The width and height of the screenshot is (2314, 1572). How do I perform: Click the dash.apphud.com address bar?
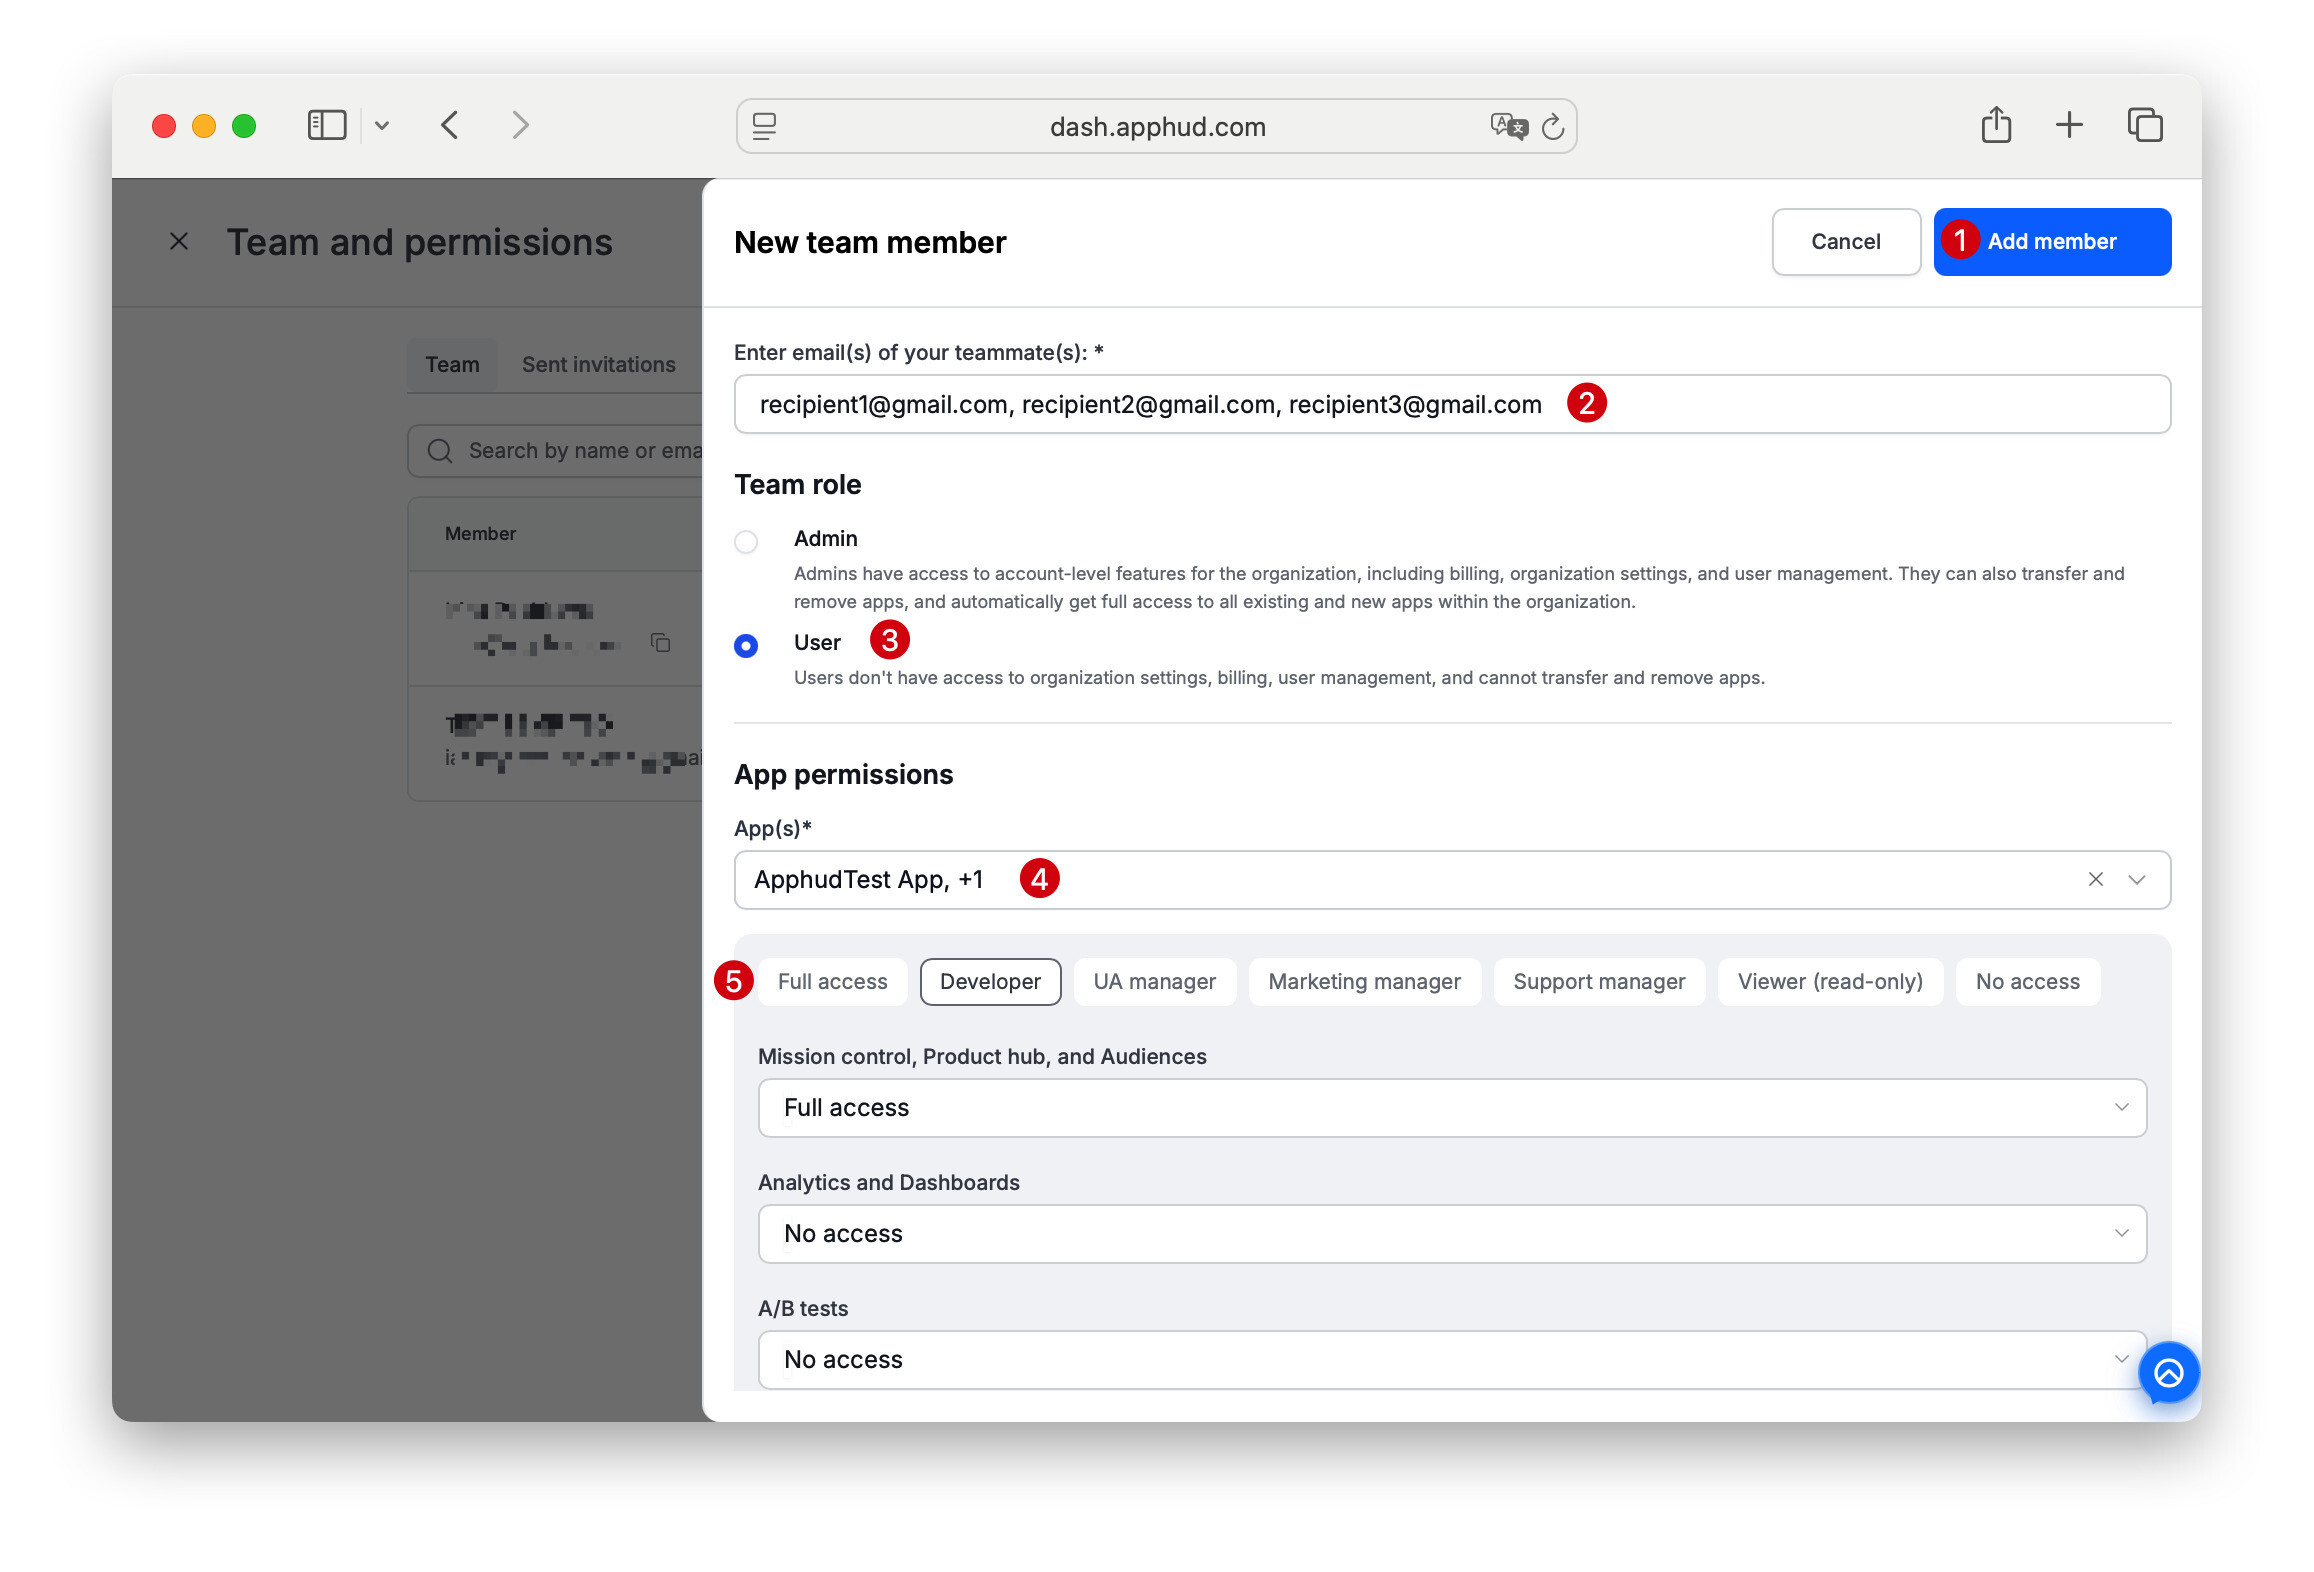point(1157,126)
